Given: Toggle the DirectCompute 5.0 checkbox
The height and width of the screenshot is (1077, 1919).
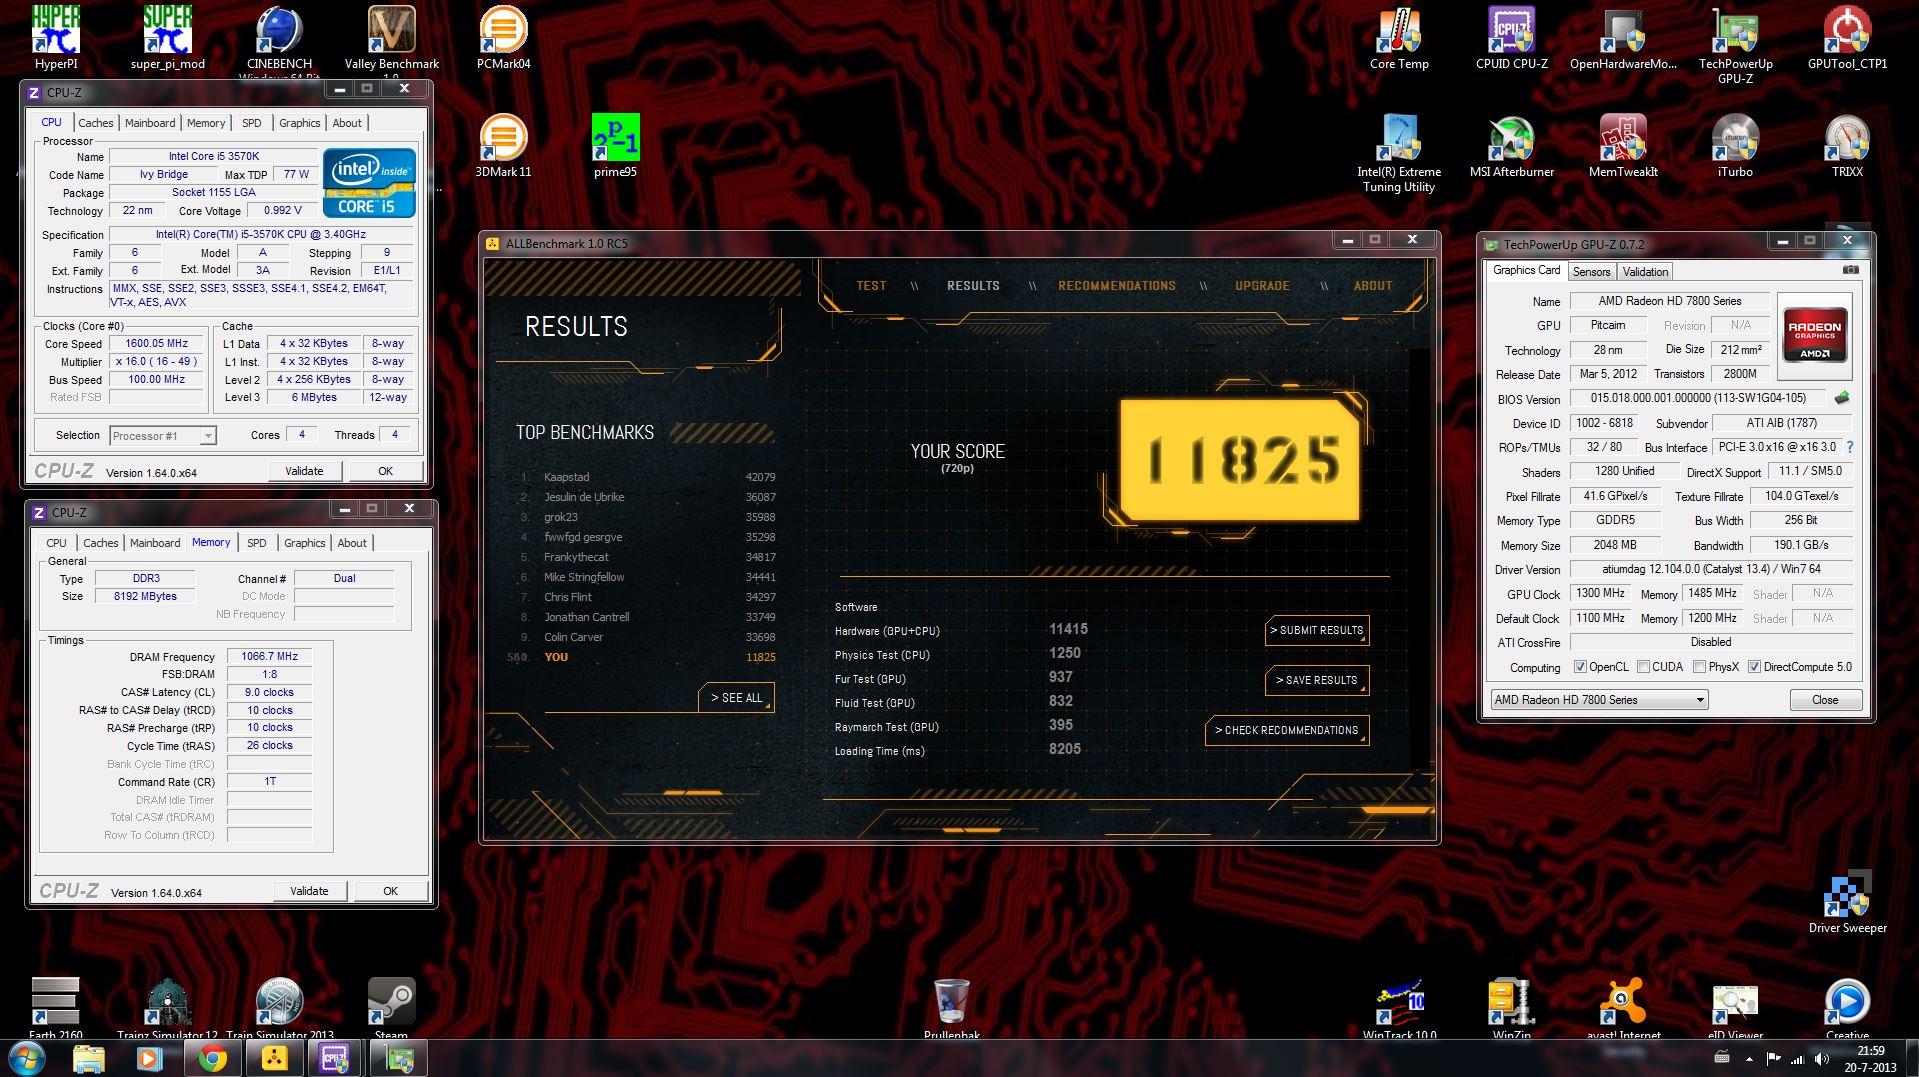Looking at the screenshot, I should [1754, 667].
